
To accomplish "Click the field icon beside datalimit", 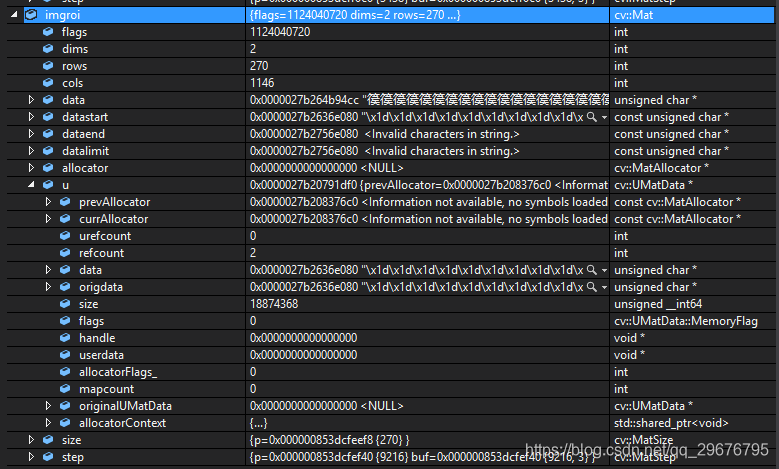I will [48, 151].
